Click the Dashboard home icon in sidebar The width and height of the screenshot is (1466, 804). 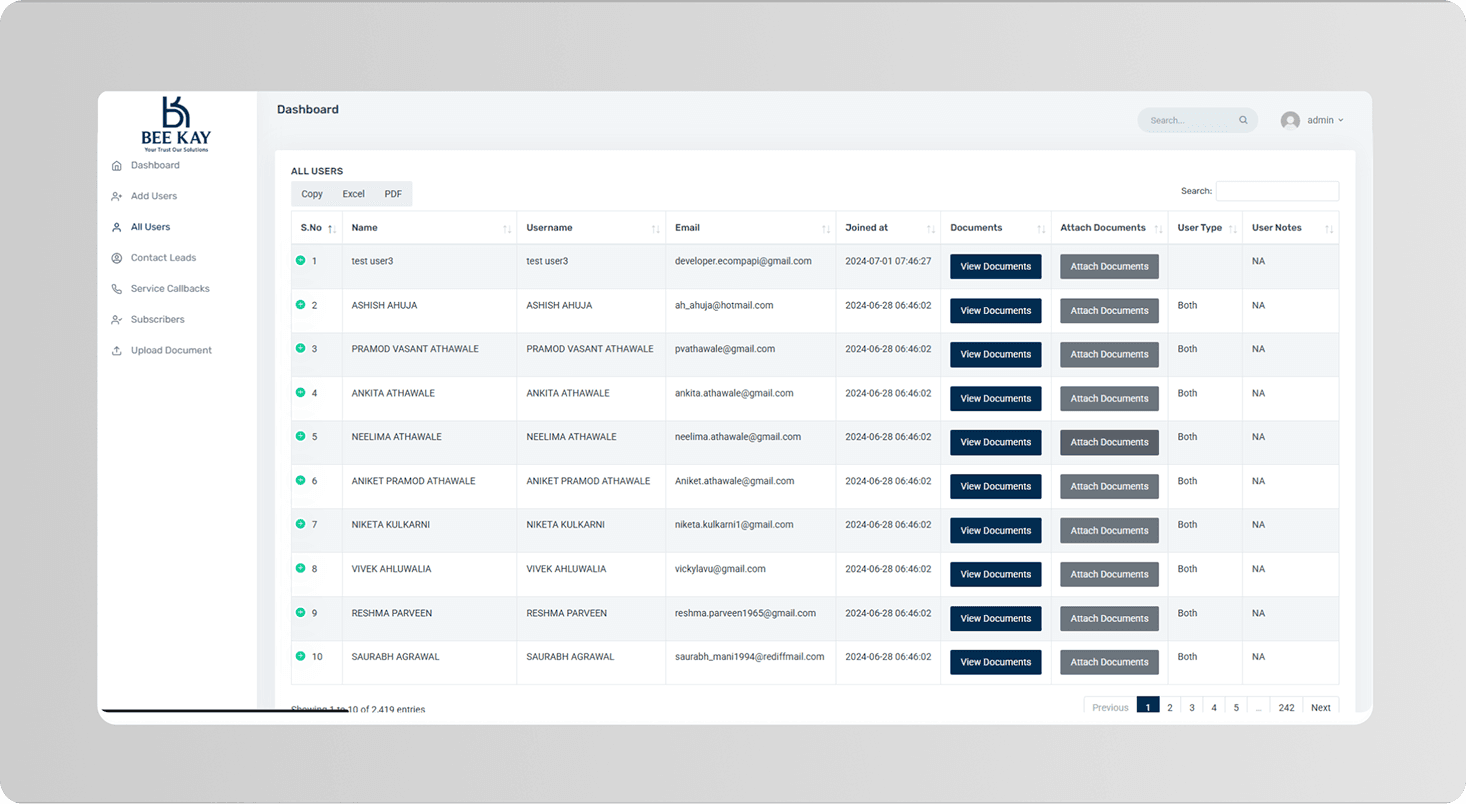click(x=117, y=166)
